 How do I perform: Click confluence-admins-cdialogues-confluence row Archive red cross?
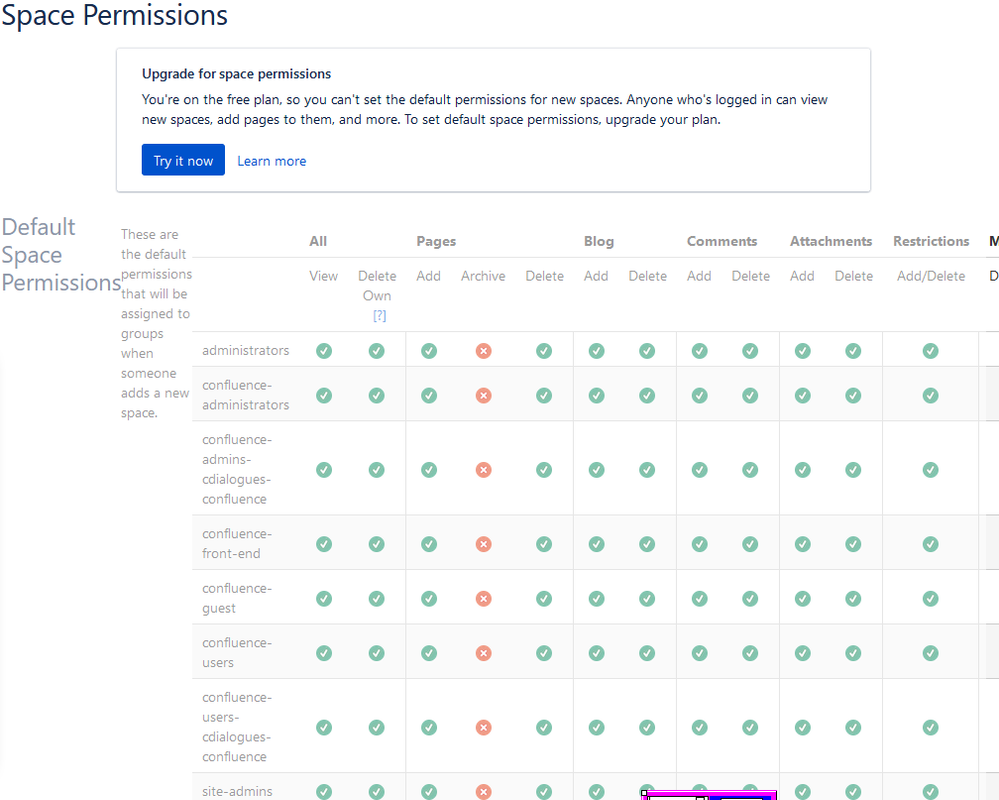pos(484,470)
